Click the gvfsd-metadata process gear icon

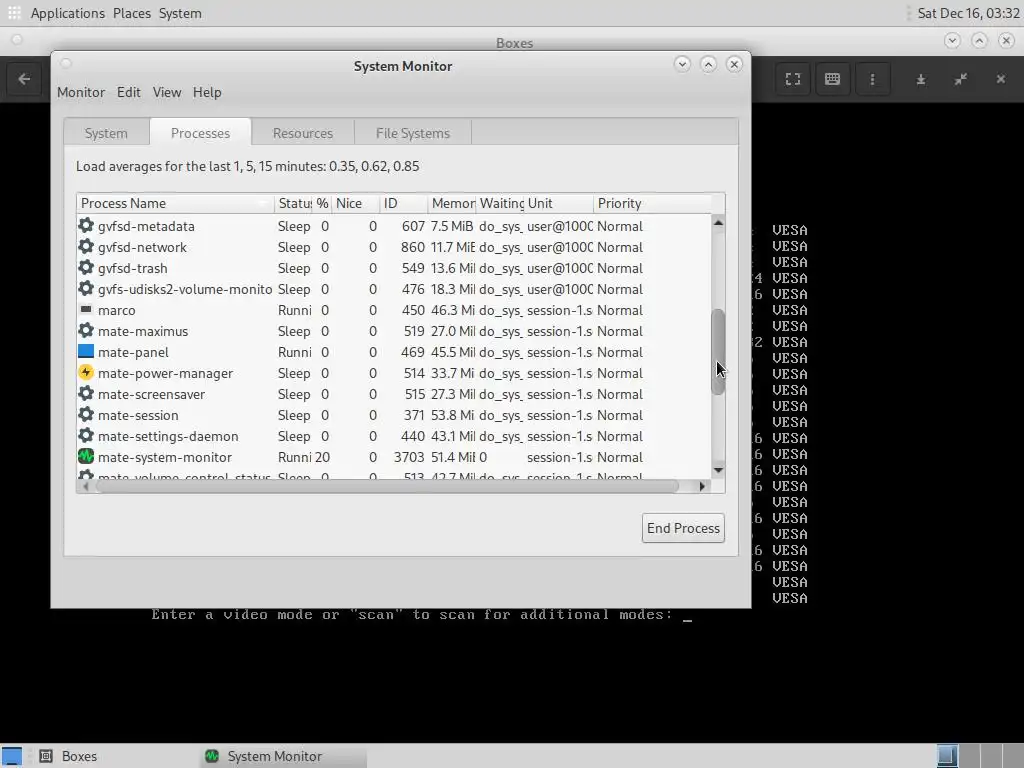pos(86,225)
